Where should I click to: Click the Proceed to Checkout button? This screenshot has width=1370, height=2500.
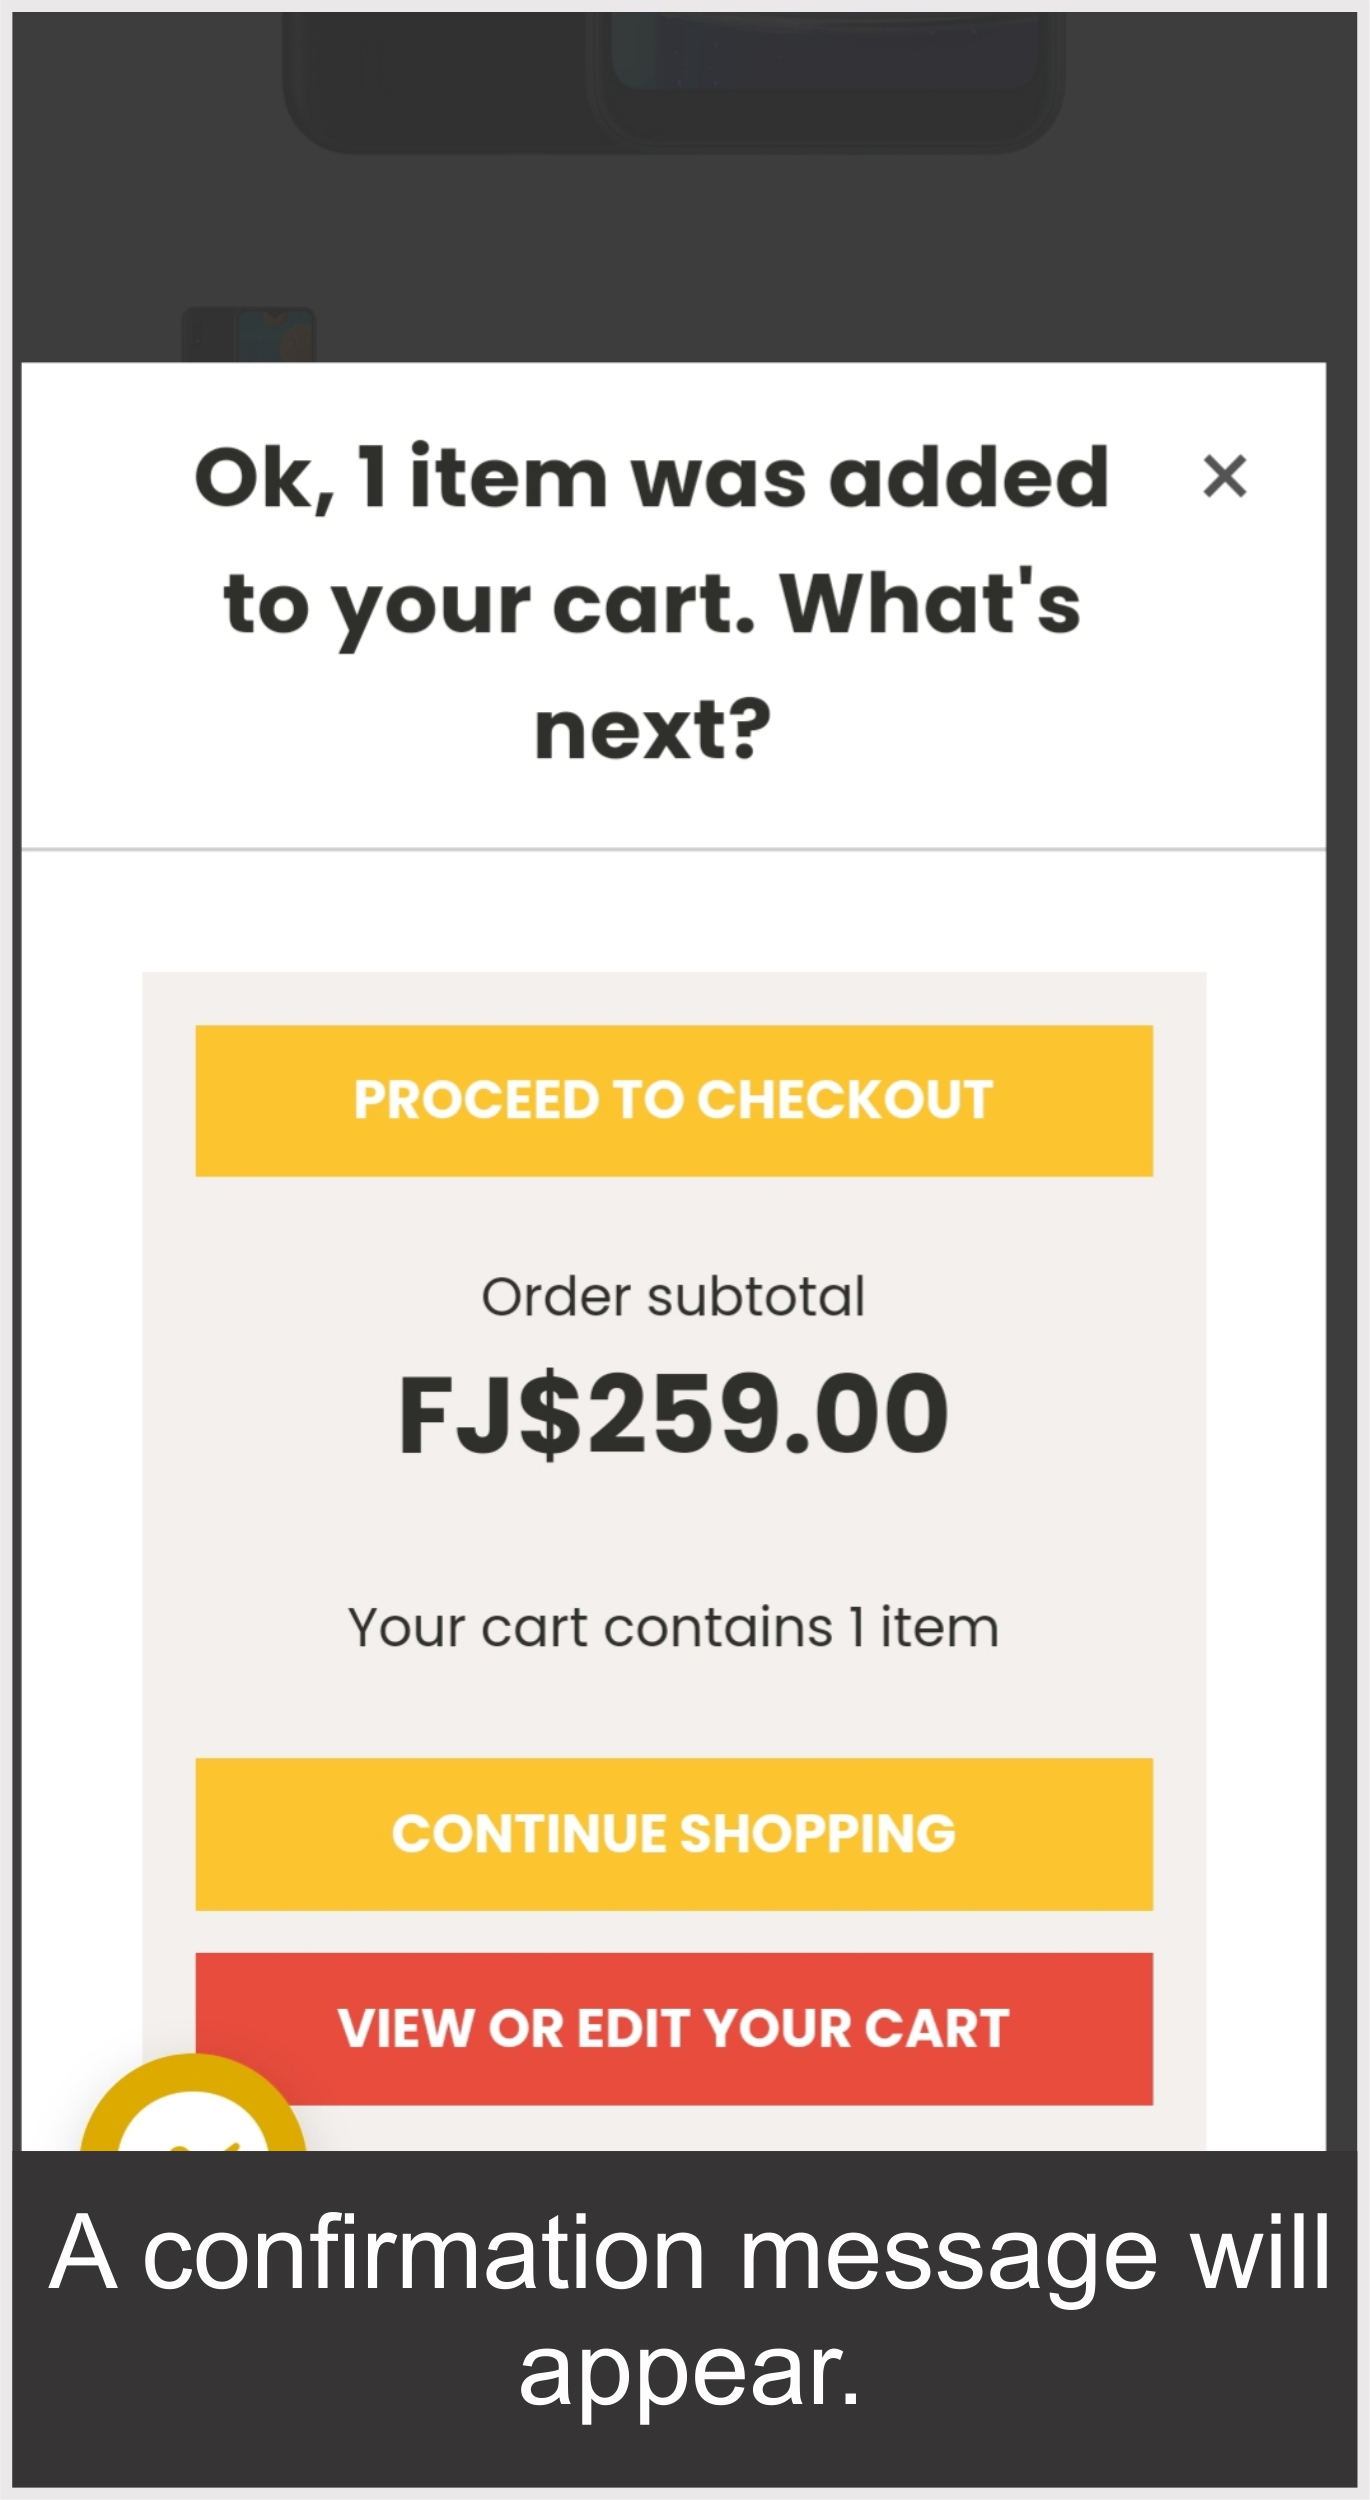point(673,1100)
